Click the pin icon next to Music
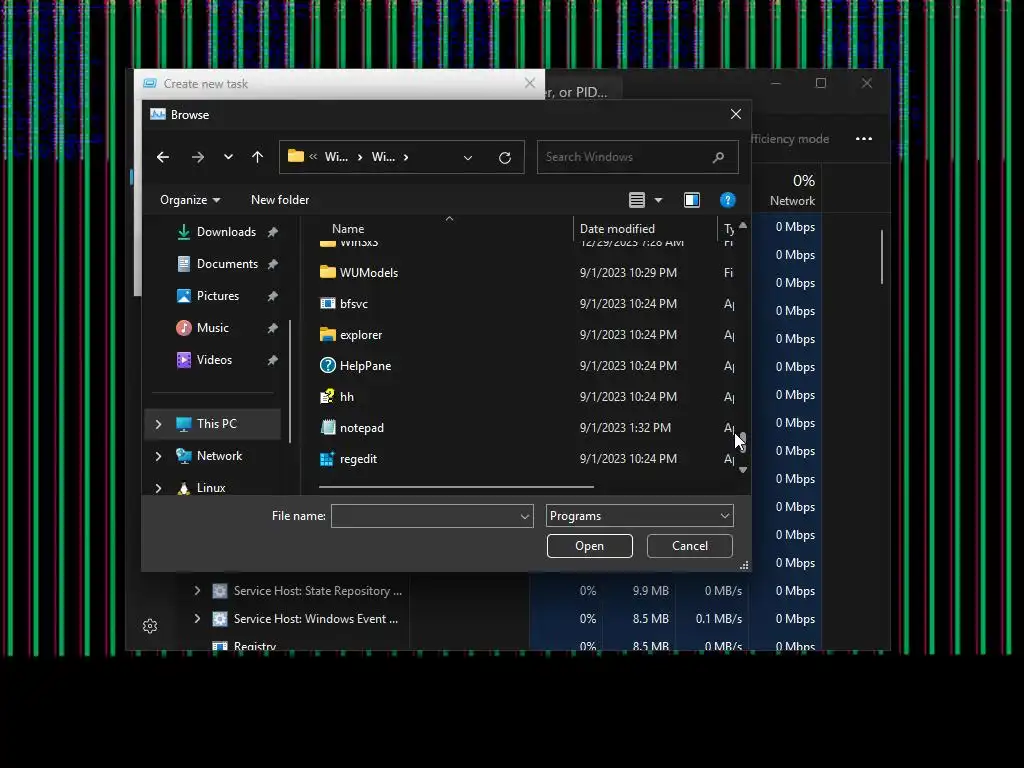The height and width of the screenshot is (768, 1024). click(x=272, y=328)
